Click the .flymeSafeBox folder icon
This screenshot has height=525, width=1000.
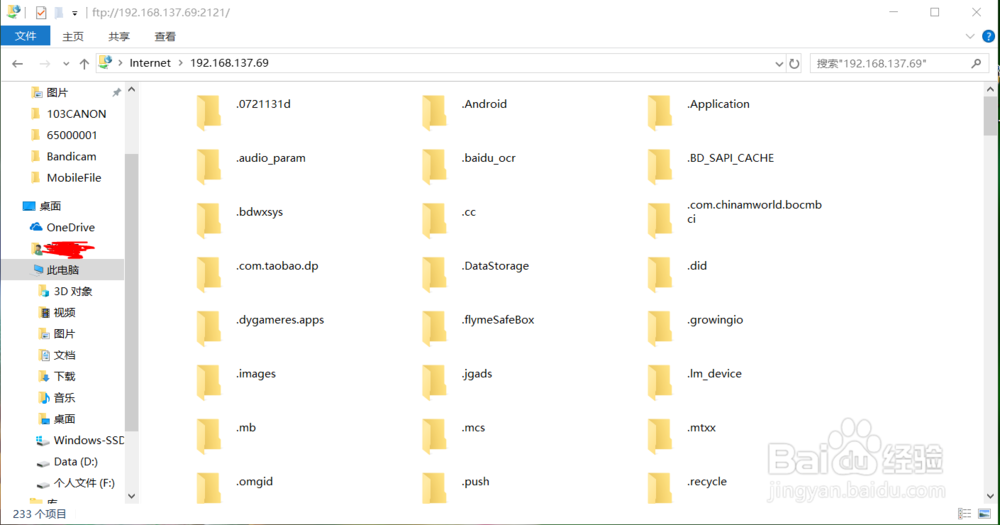click(x=434, y=328)
